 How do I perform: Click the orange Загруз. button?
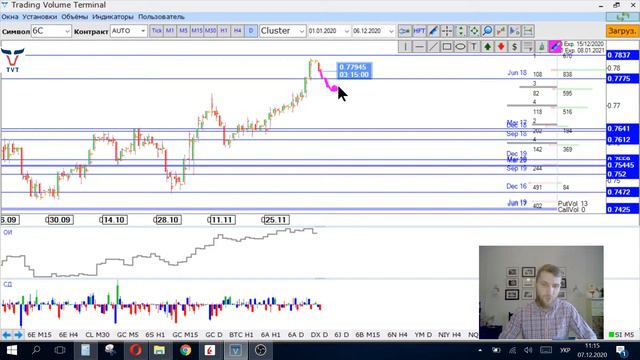(x=622, y=31)
